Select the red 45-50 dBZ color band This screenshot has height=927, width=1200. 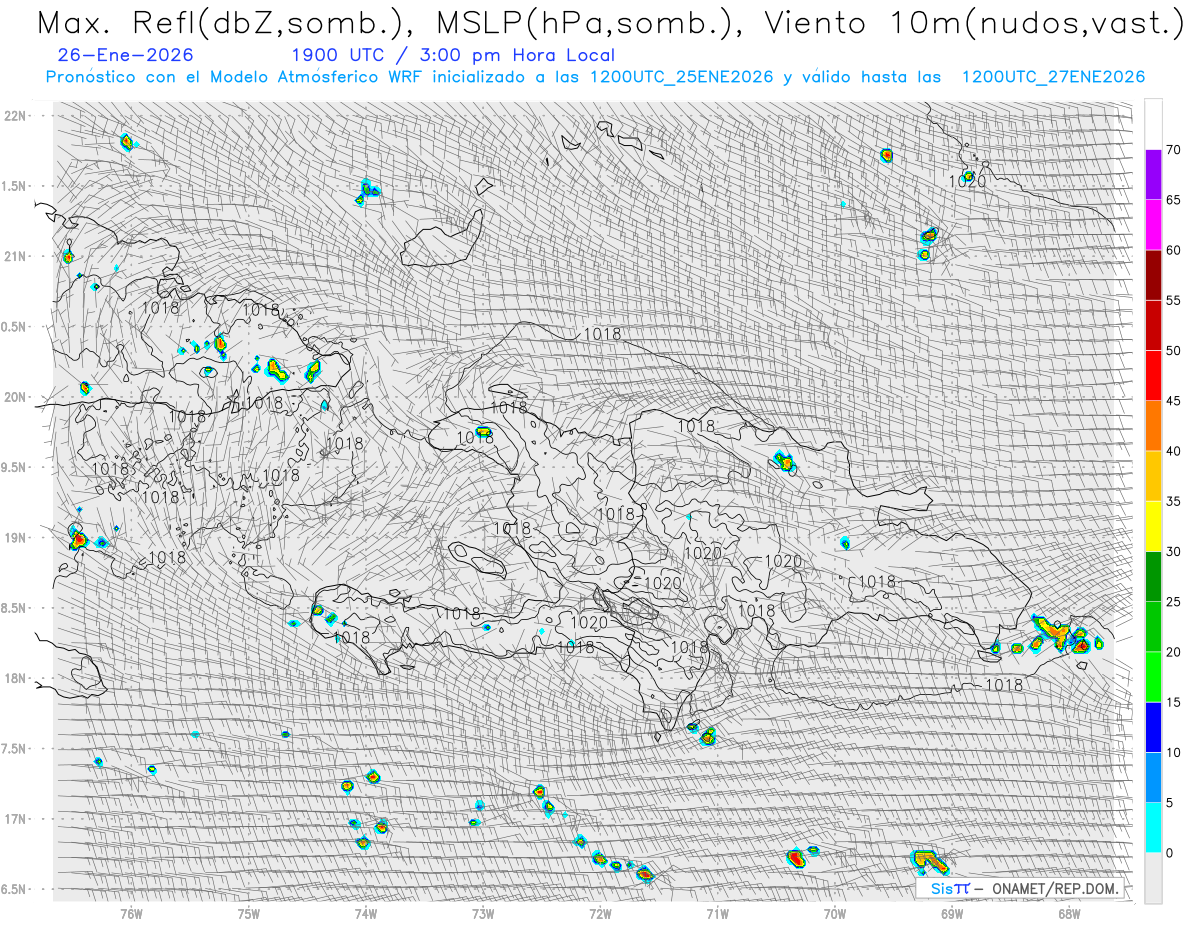(x=1153, y=376)
